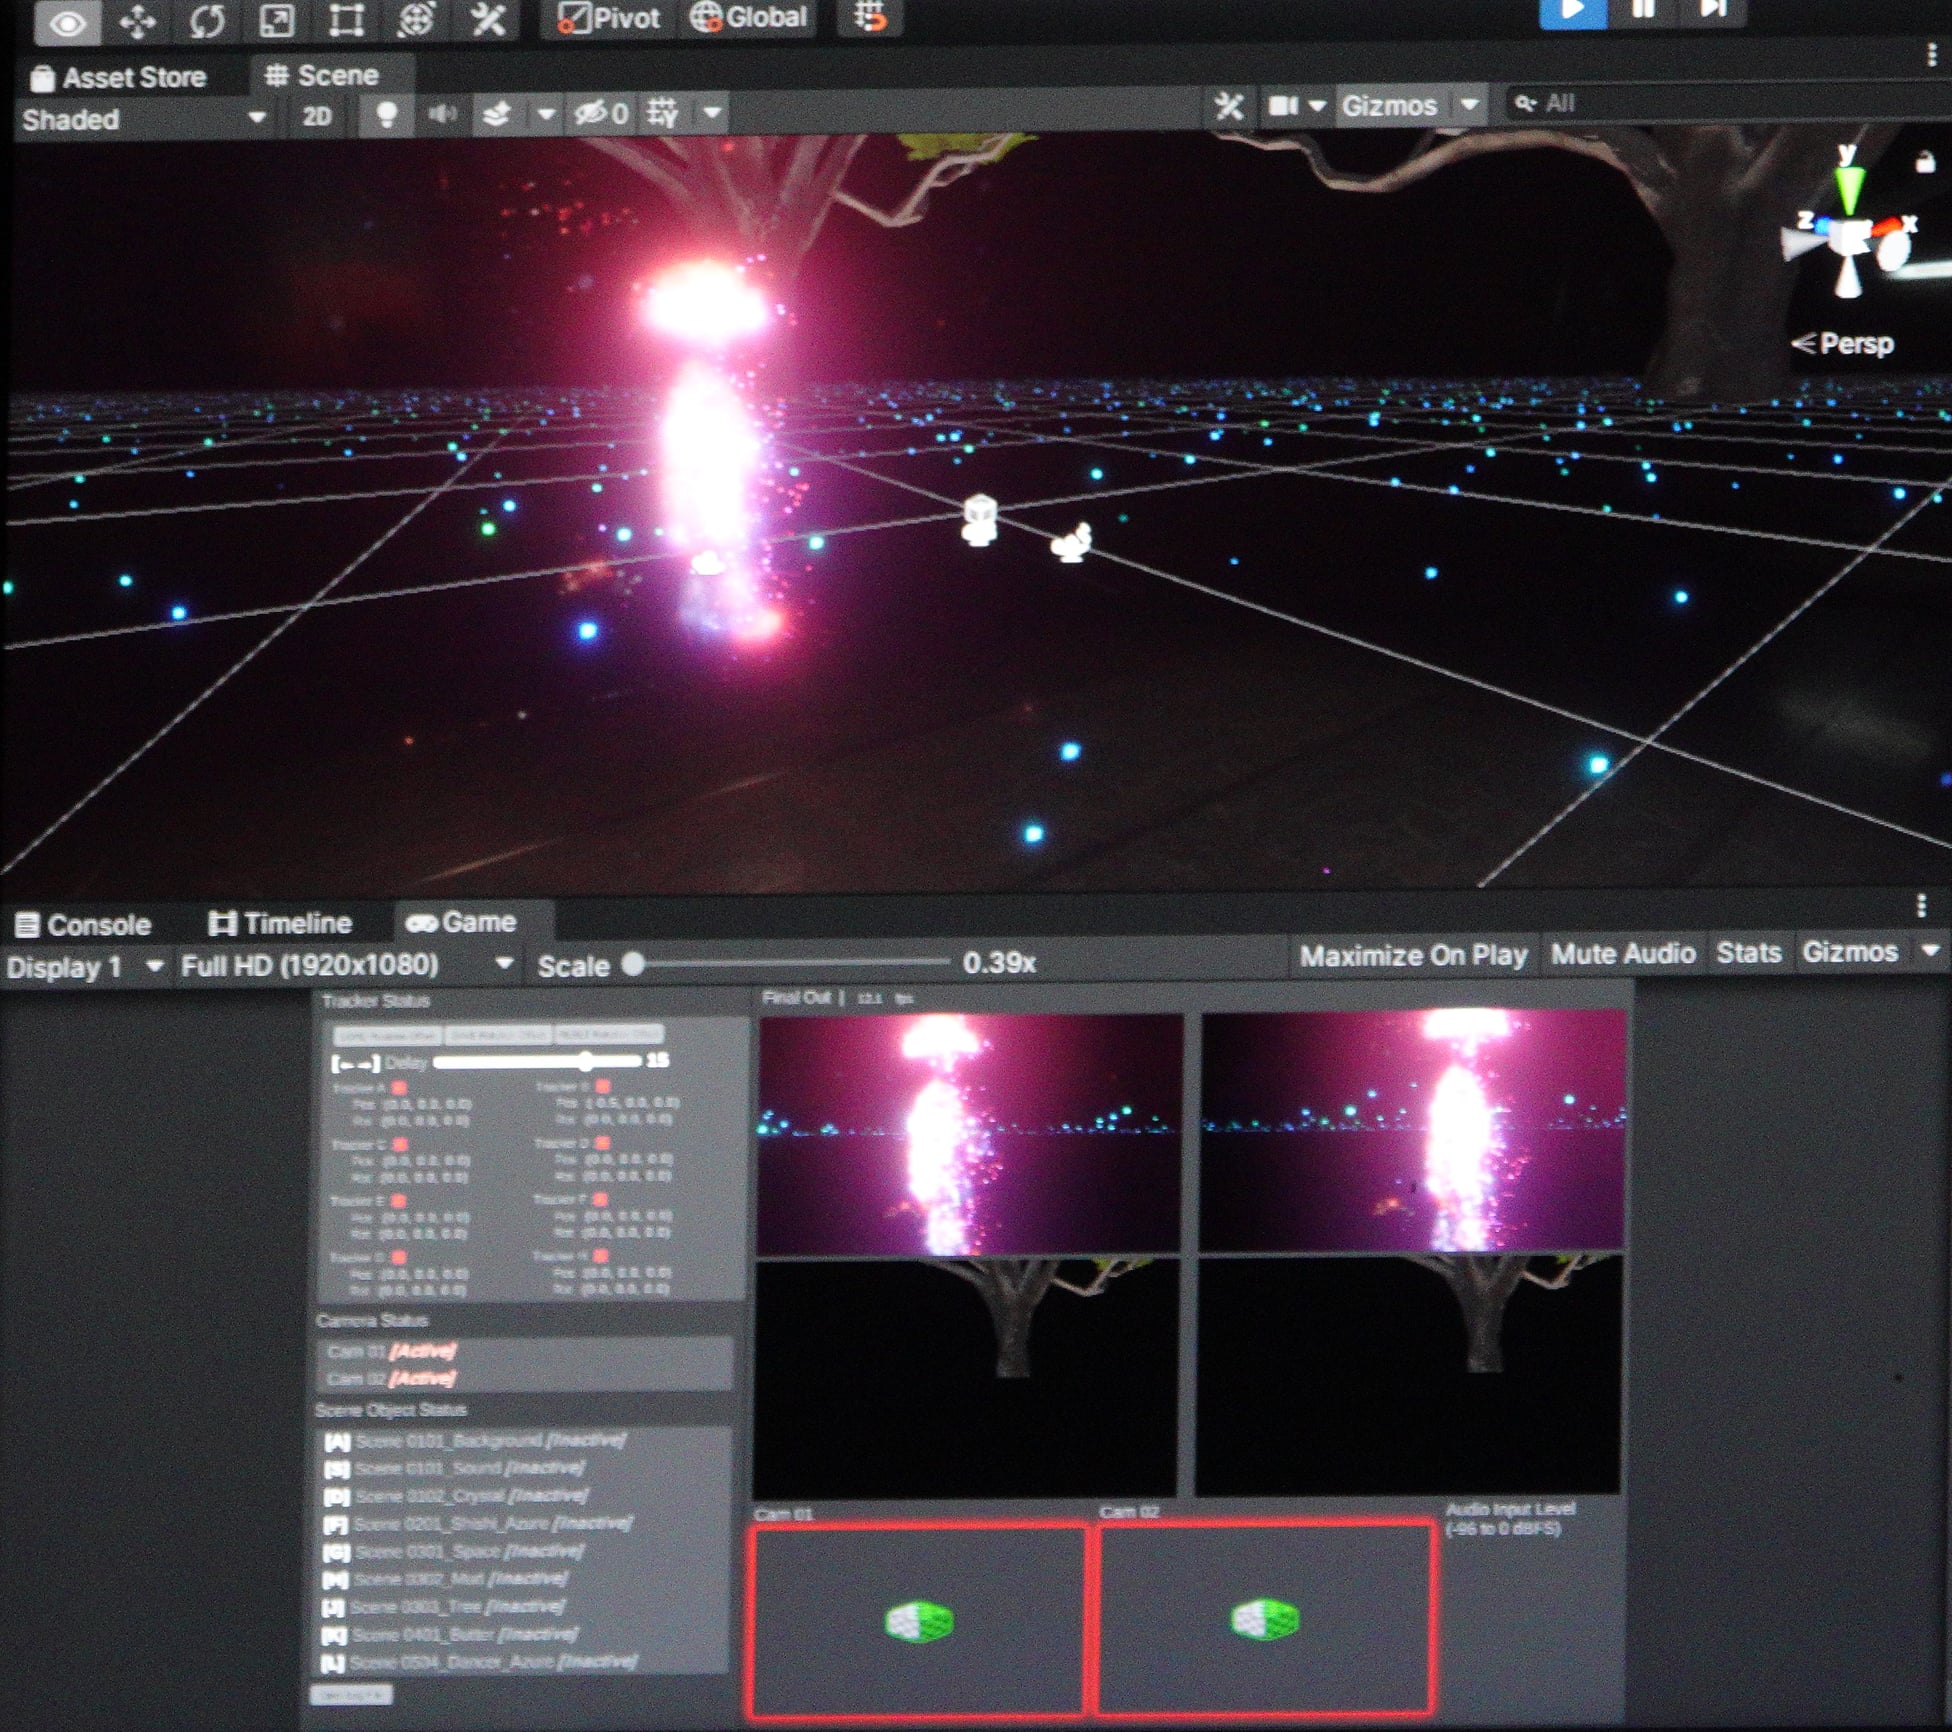Select the Scale tool icon

coord(276,20)
